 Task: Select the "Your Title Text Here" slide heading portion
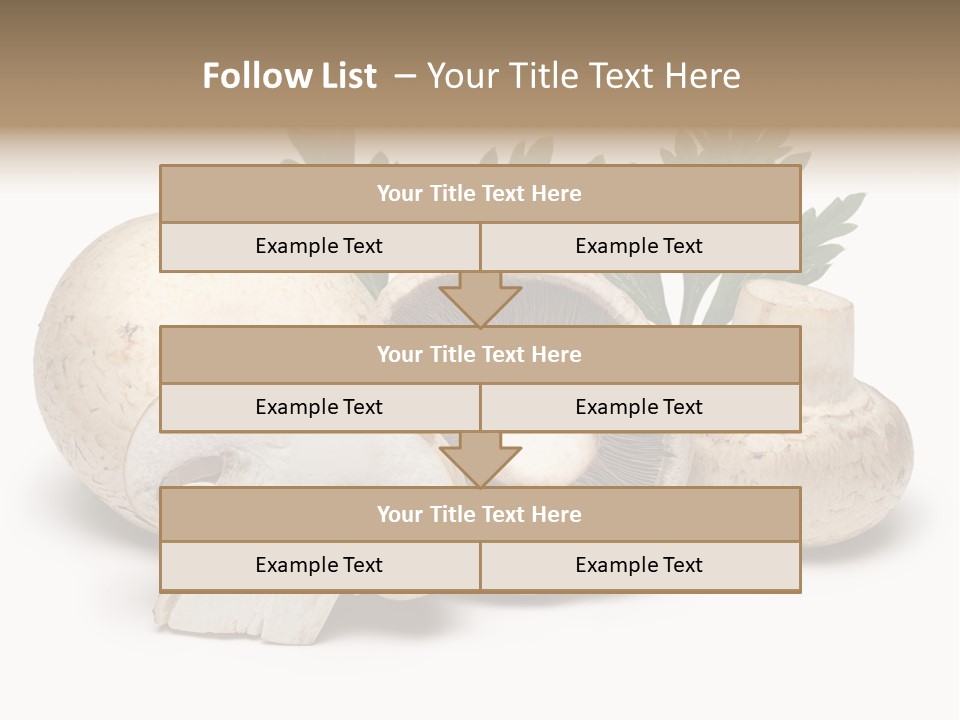(583, 76)
